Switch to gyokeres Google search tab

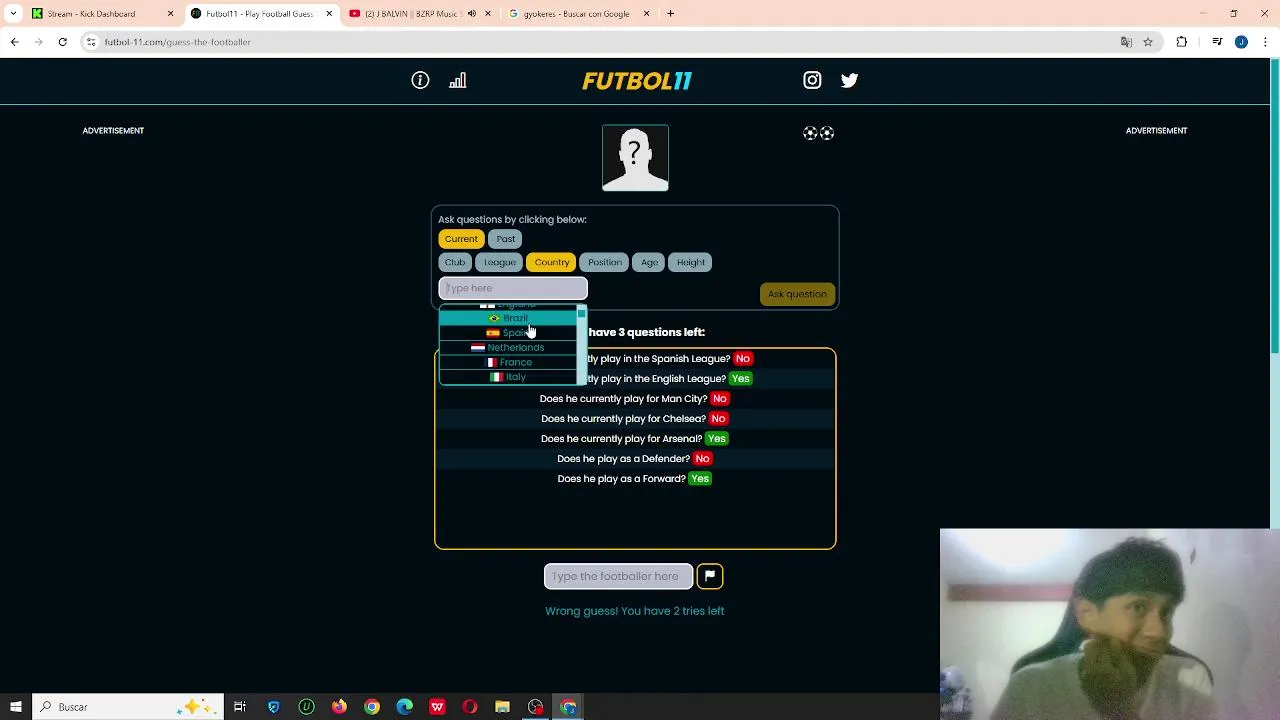tap(580, 14)
